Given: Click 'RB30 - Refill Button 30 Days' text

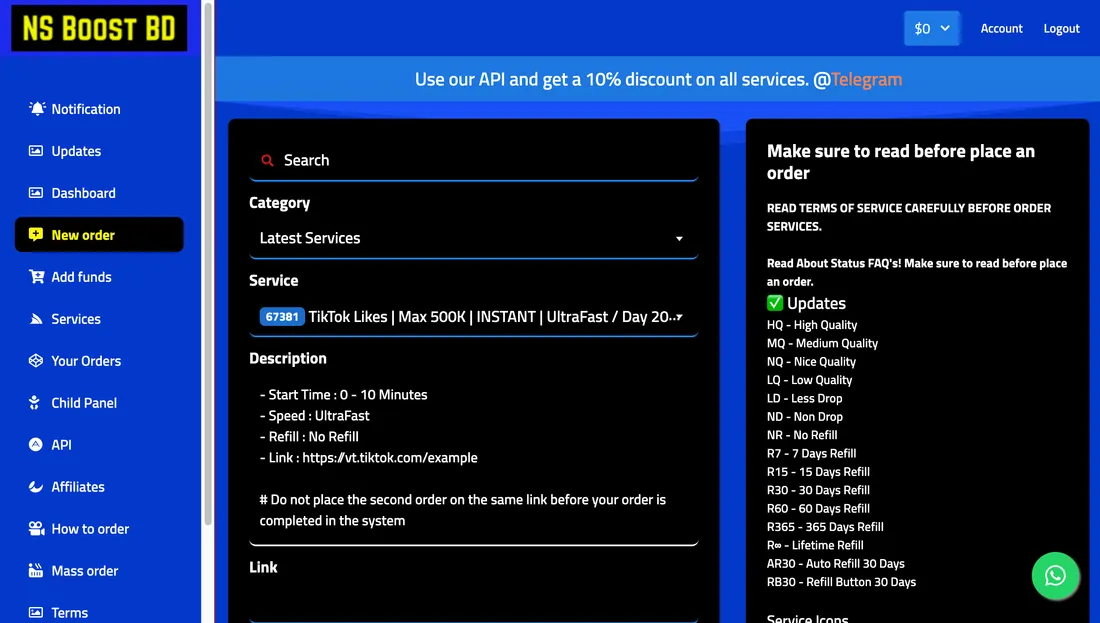Looking at the screenshot, I should tap(841, 582).
